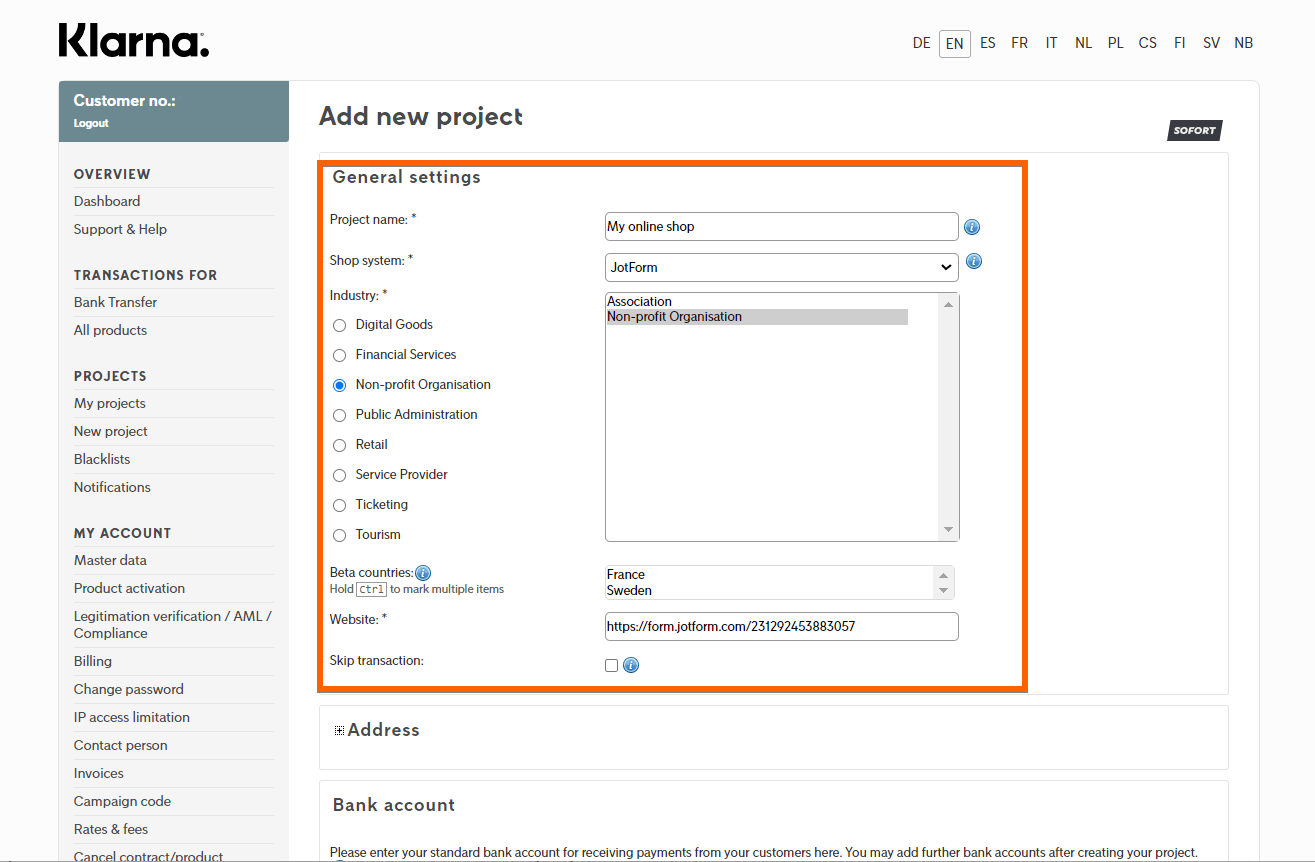Click info icon beside Skip transaction checkbox
The image size is (1315, 862).
(x=630, y=665)
